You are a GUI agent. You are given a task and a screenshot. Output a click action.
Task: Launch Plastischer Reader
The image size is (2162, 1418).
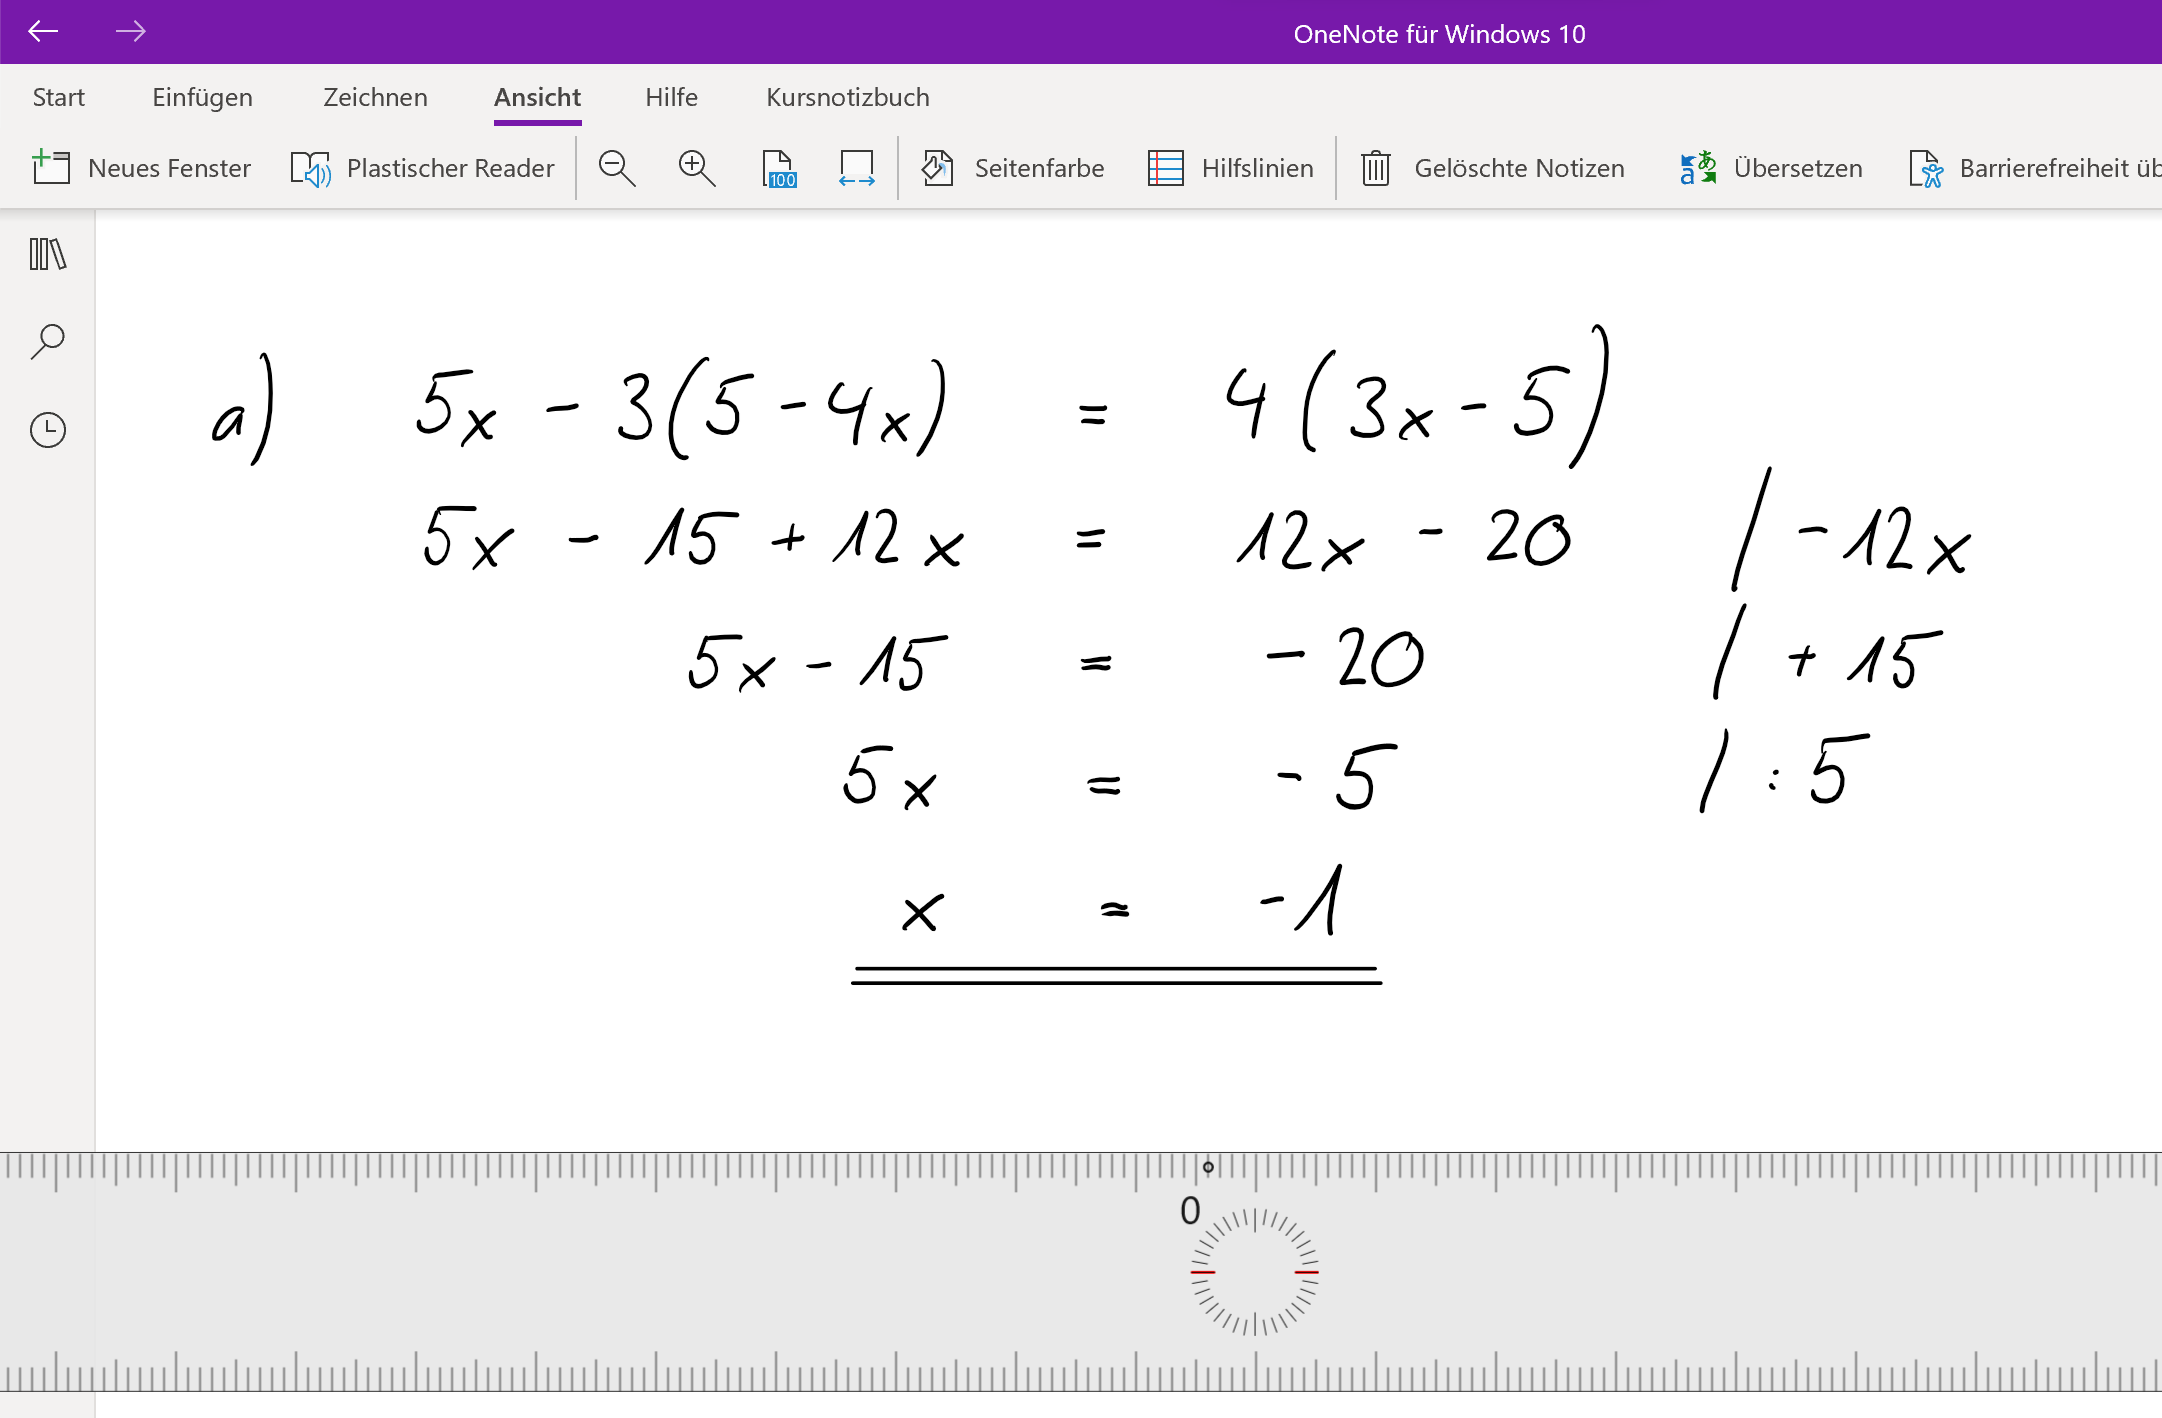pyautogui.click(x=423, y=168)
